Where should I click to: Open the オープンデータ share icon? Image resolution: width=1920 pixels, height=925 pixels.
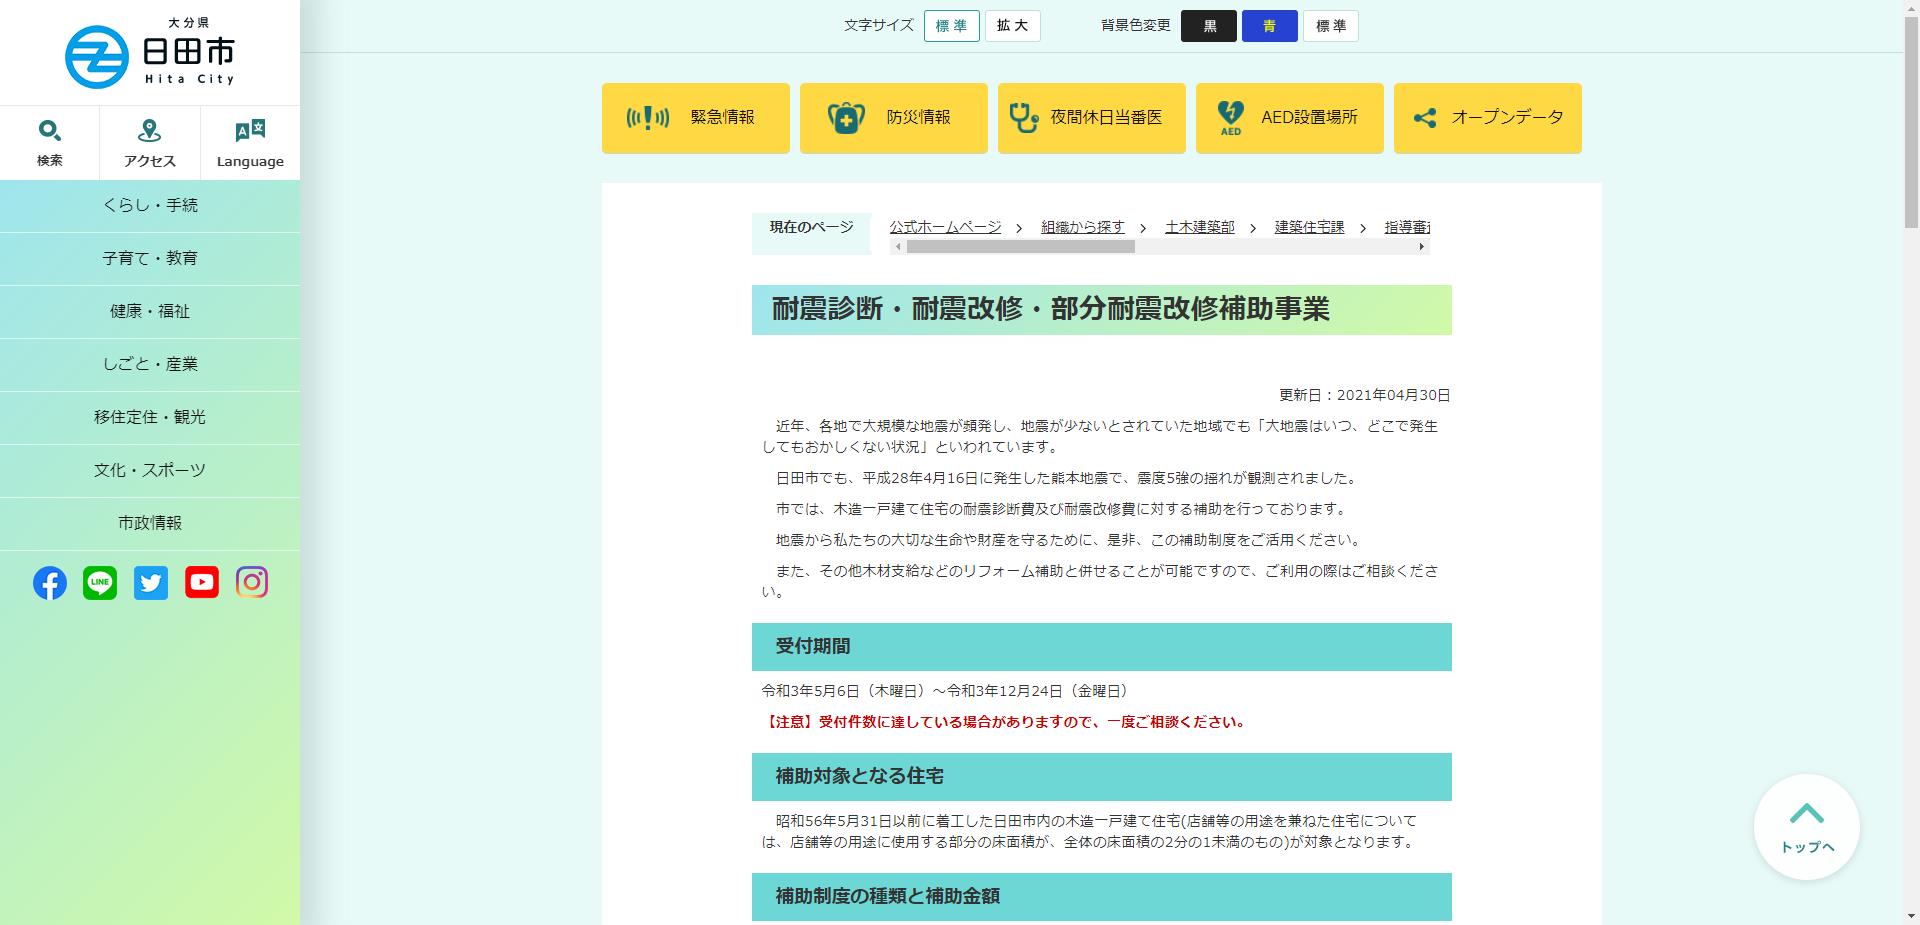tap(1487, 117)
